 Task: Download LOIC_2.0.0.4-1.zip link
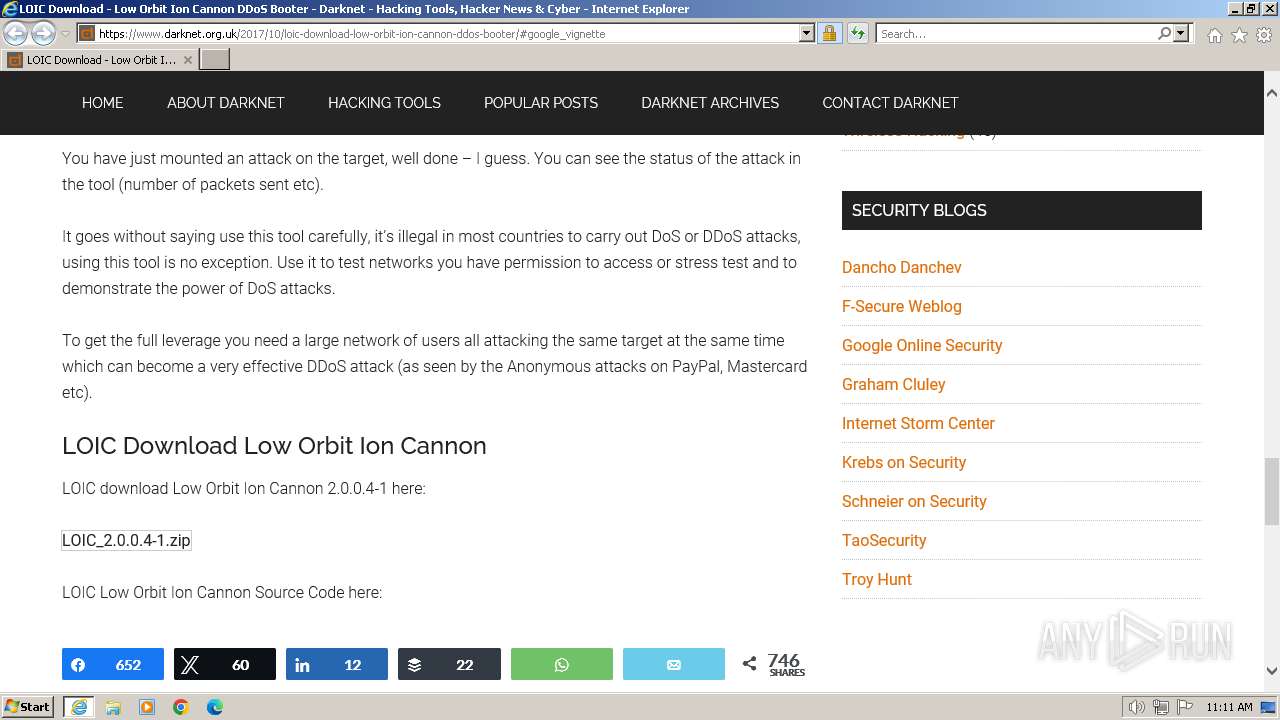pyautogui.click(x=126, y=540)
